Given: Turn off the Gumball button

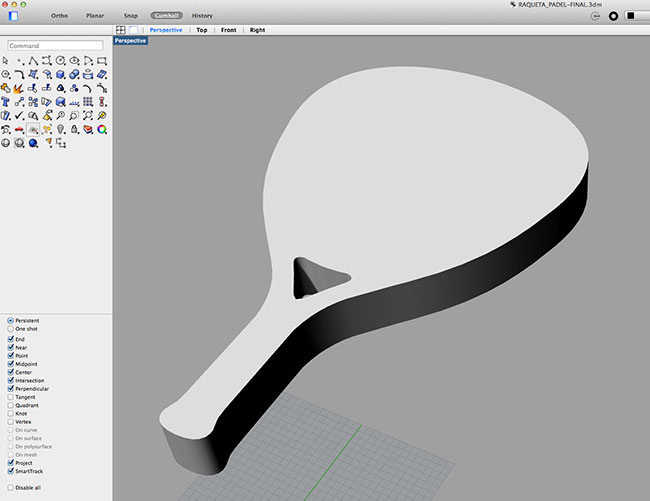Looking at the screenshot, I should 165,16.
